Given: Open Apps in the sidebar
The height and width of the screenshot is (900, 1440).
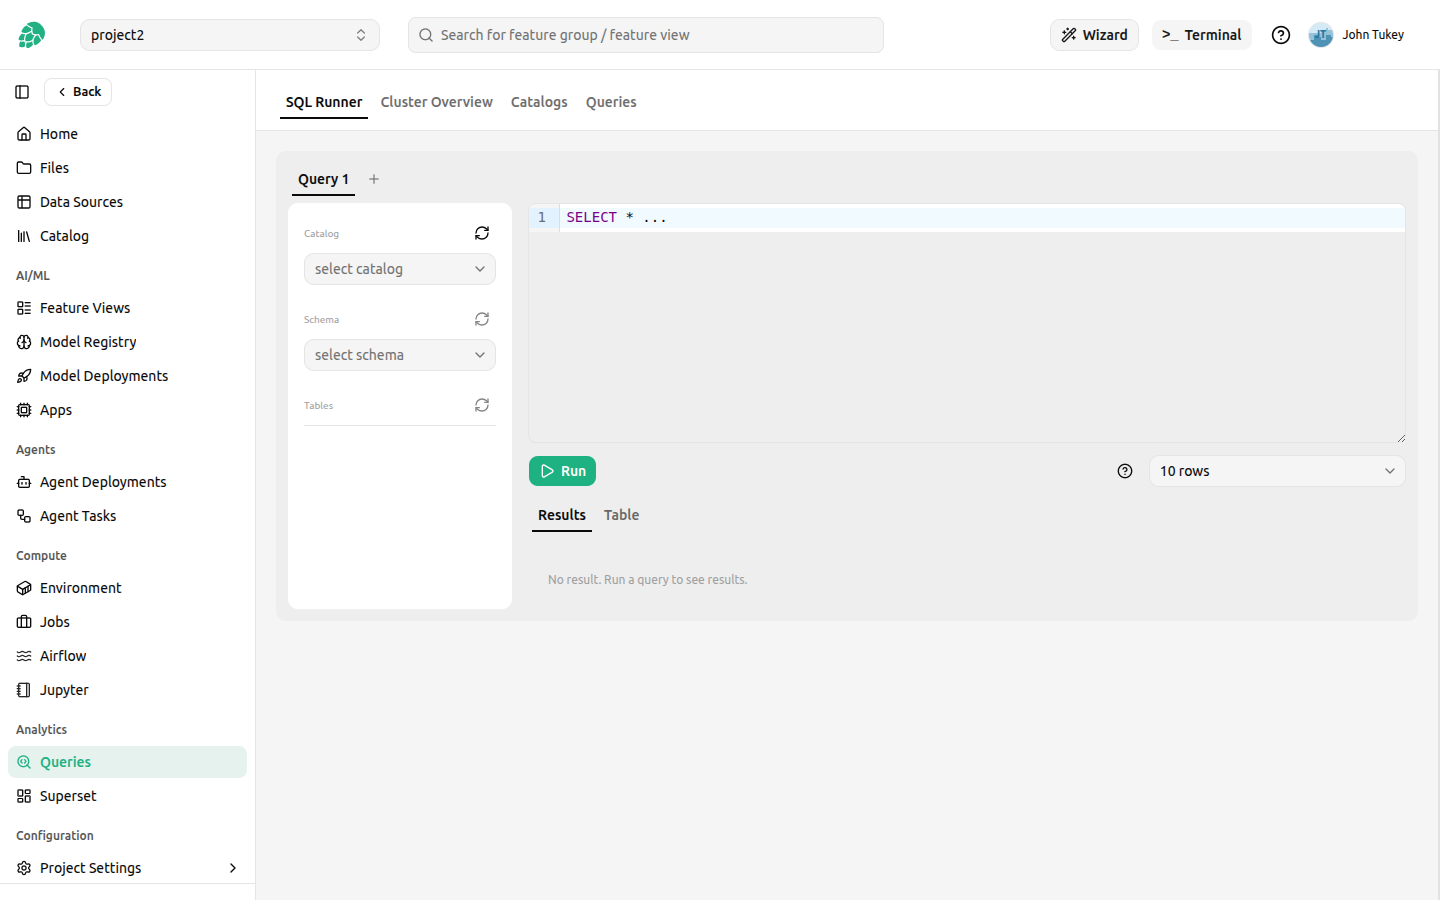Looking at the screenshot, I should point(127,410).
